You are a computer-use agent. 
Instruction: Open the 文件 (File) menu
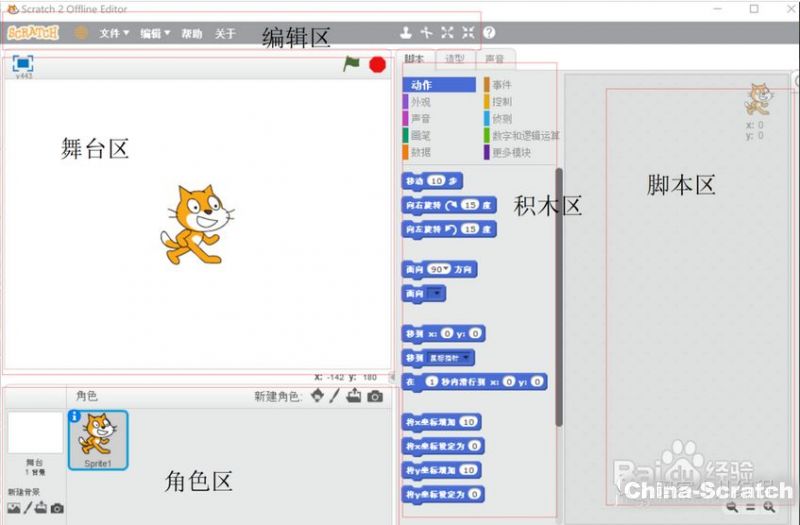pyautogui.click(x=114, y=33)
